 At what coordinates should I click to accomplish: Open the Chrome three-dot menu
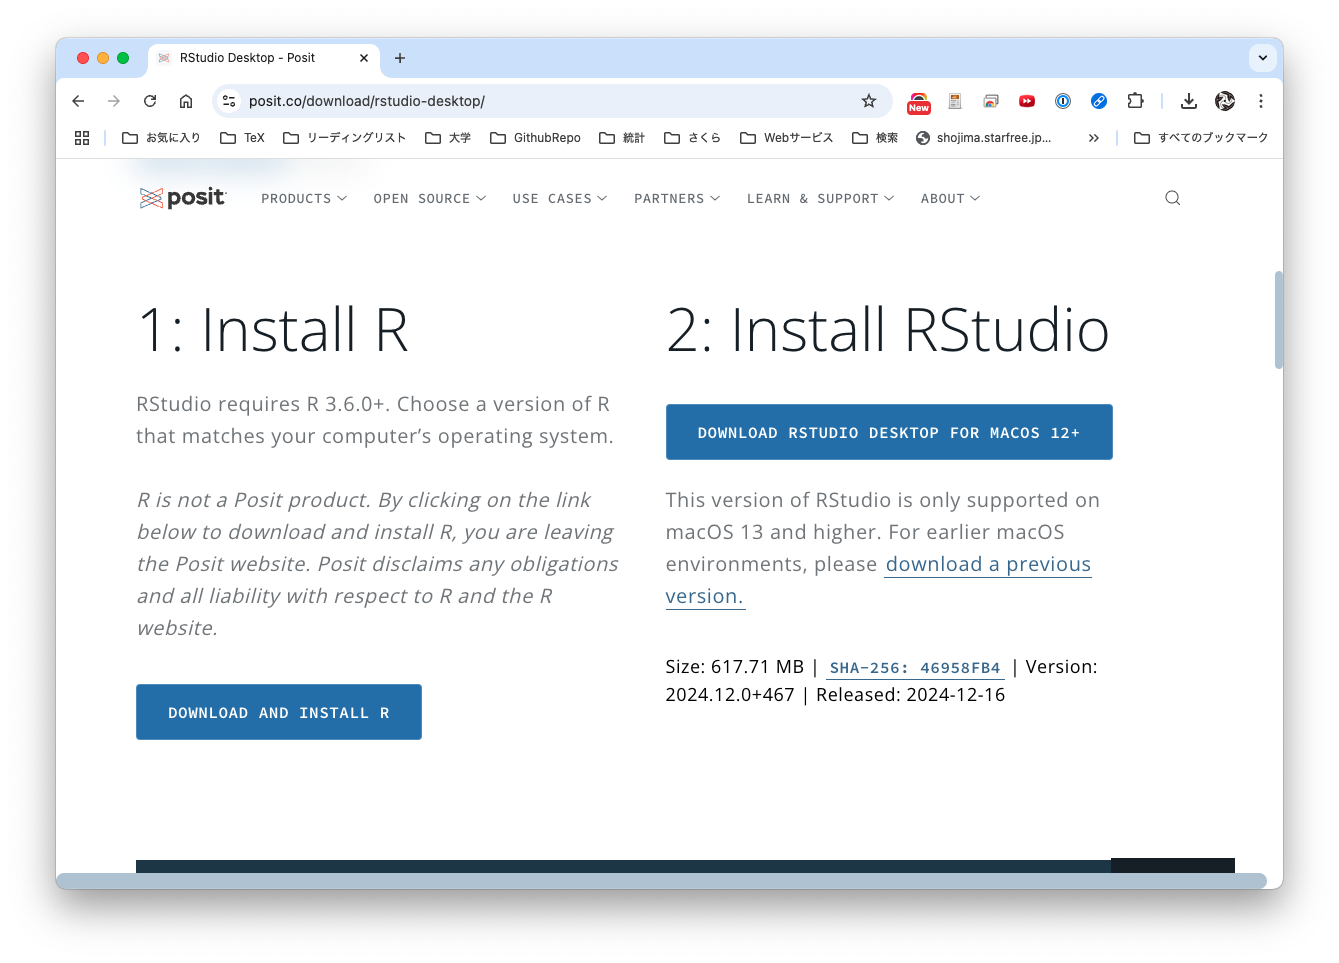[x=1260, y=101]
